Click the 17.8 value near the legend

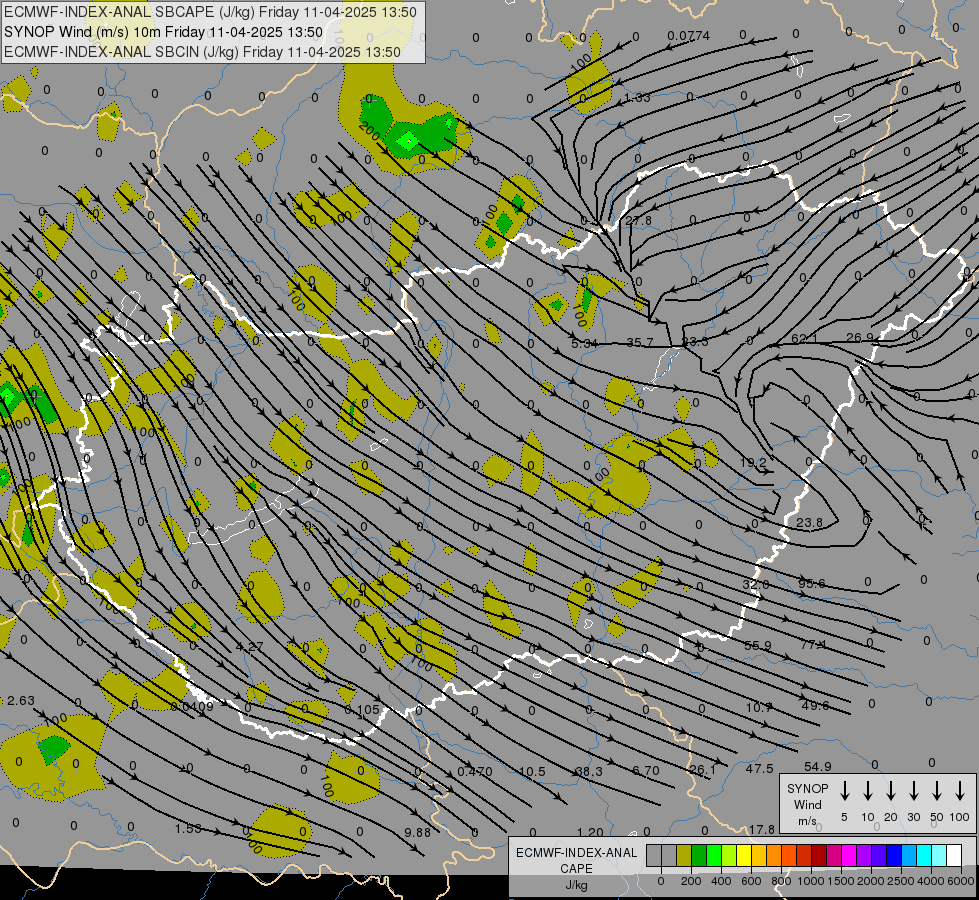[762, 829]
